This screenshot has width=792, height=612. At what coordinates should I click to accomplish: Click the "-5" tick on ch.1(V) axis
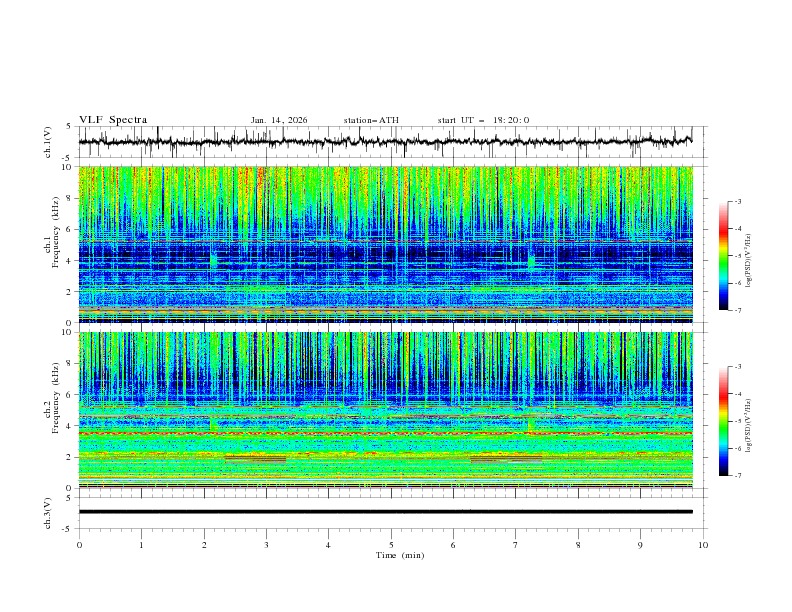tap(68, 158)
